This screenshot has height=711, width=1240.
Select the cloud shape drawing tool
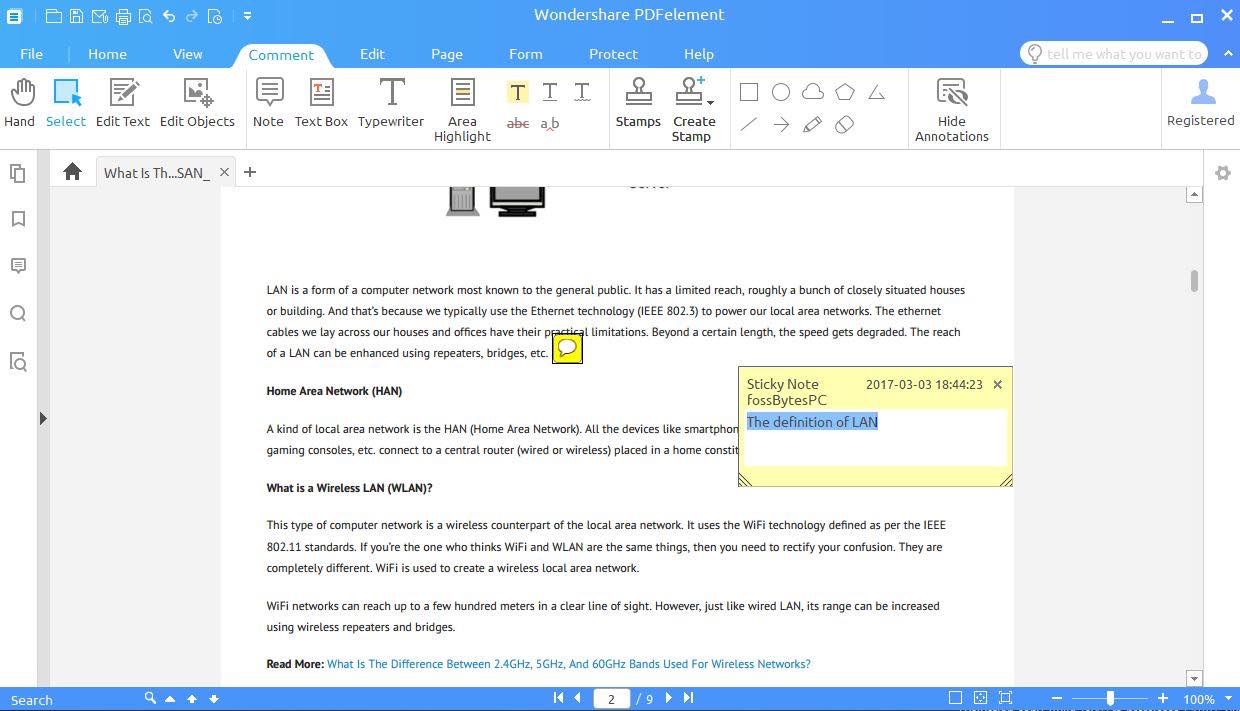(813, 92)
